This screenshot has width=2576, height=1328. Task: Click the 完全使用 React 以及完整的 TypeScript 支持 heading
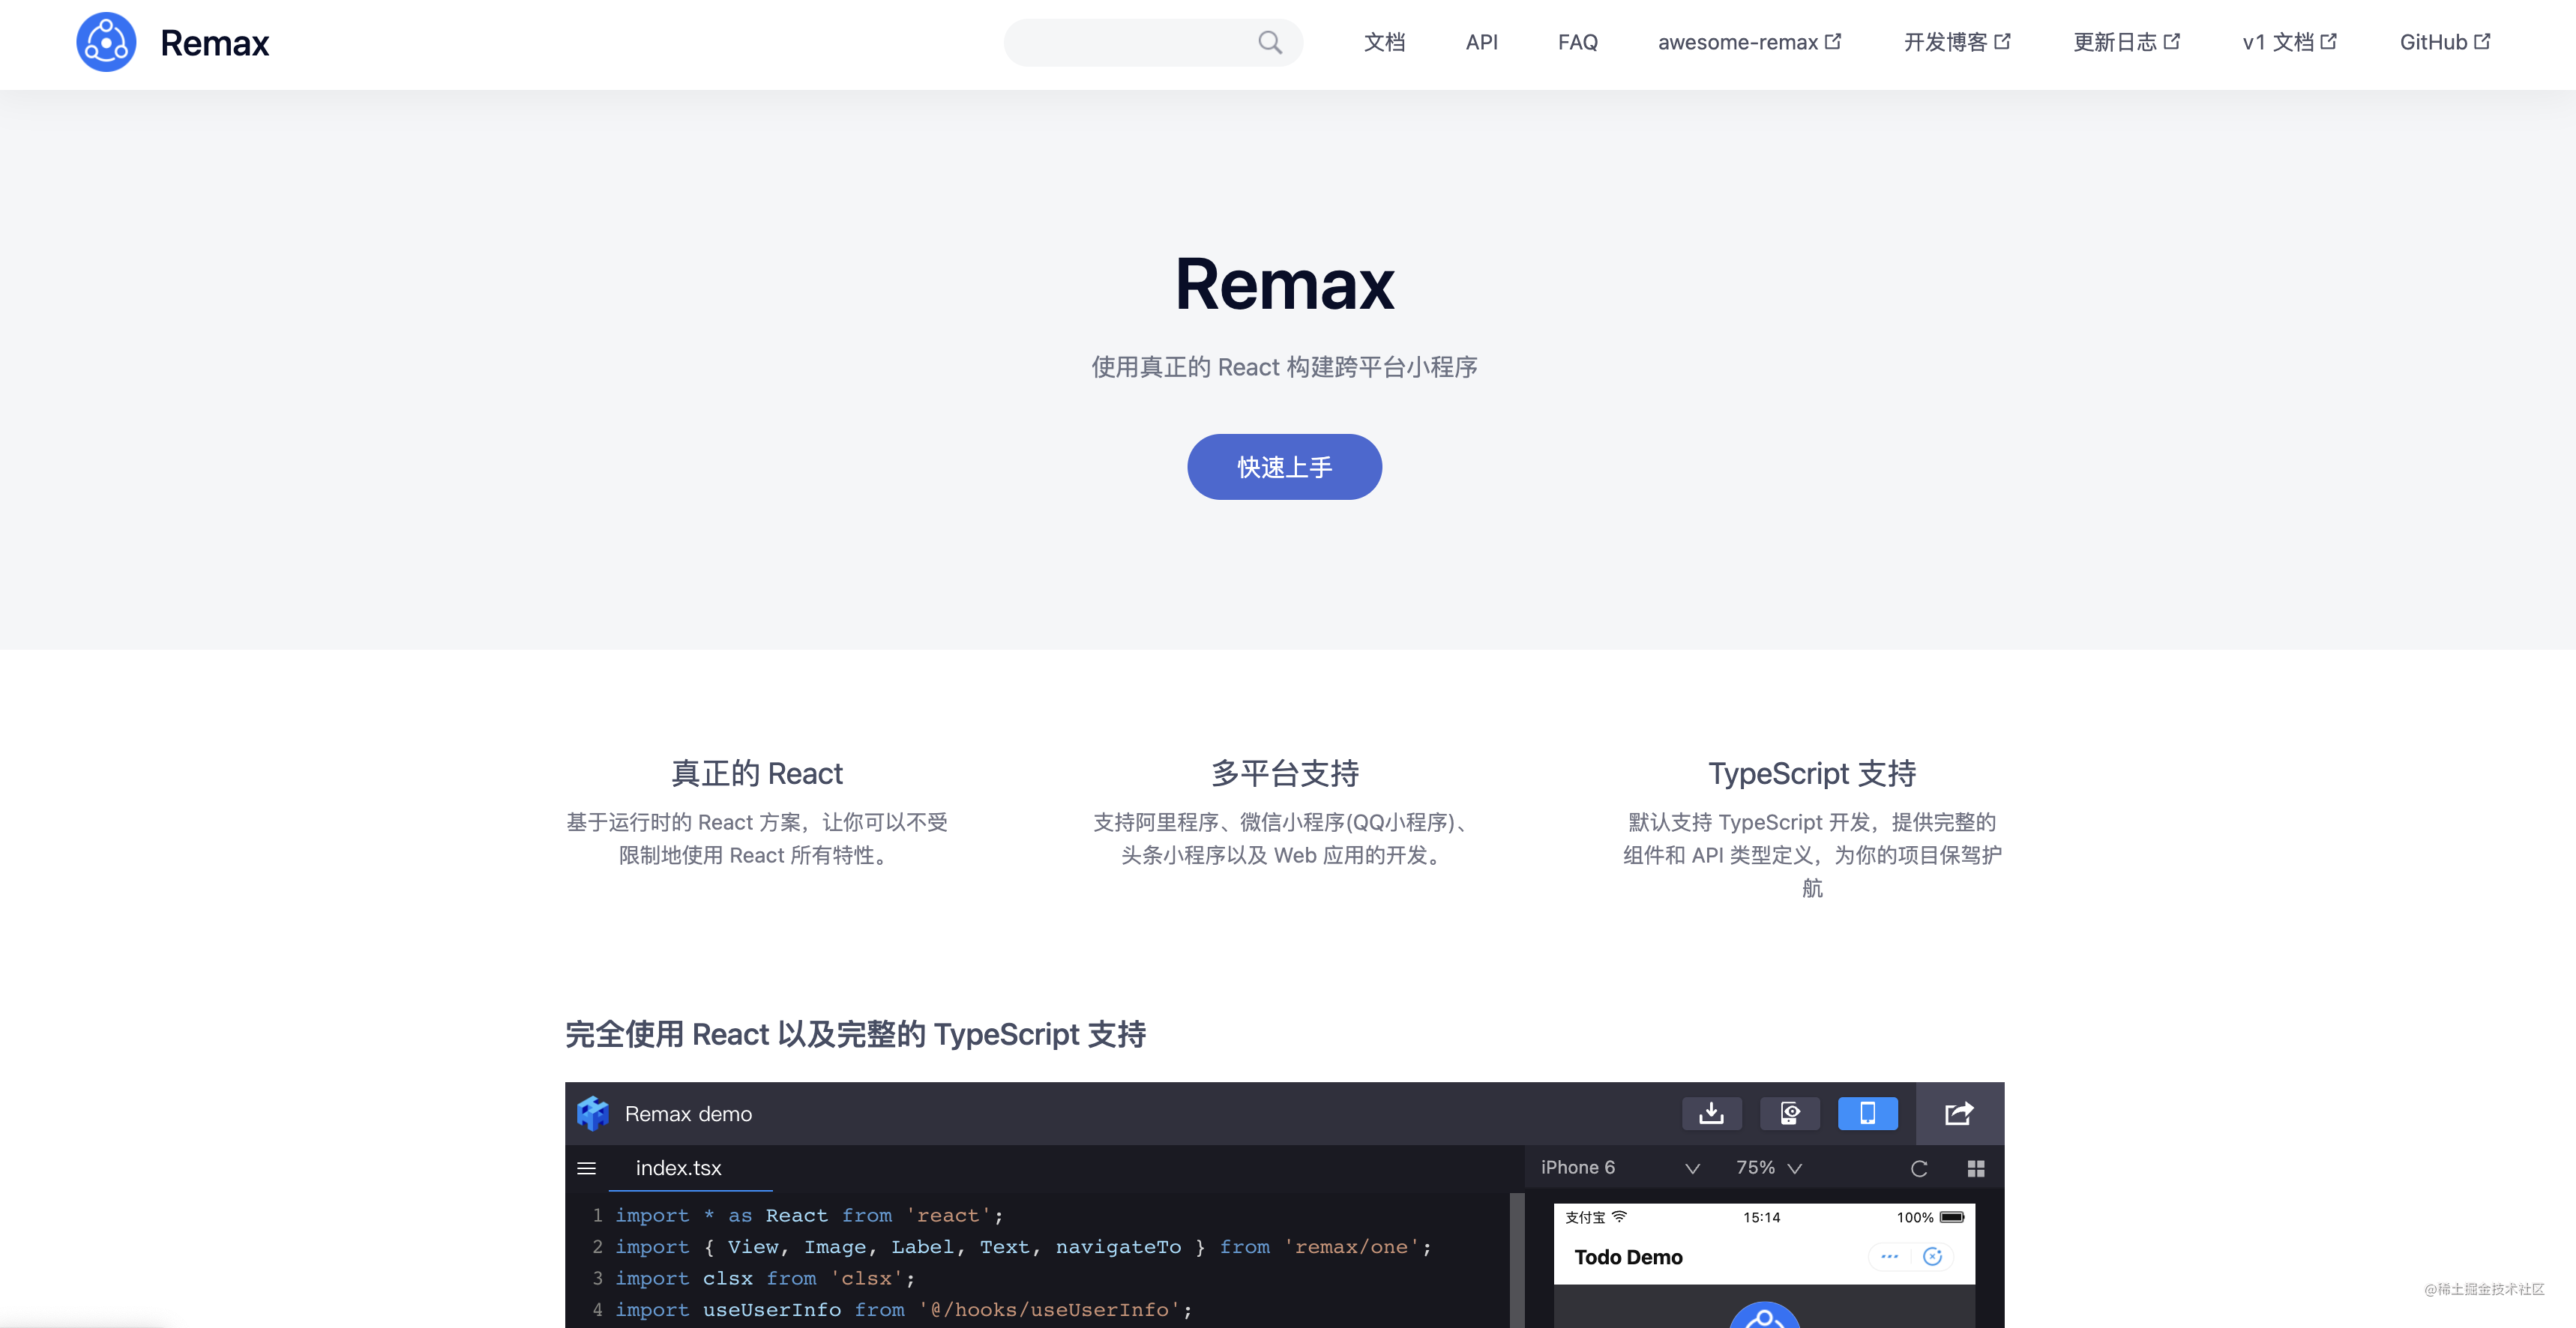(x=855, y=1034)
